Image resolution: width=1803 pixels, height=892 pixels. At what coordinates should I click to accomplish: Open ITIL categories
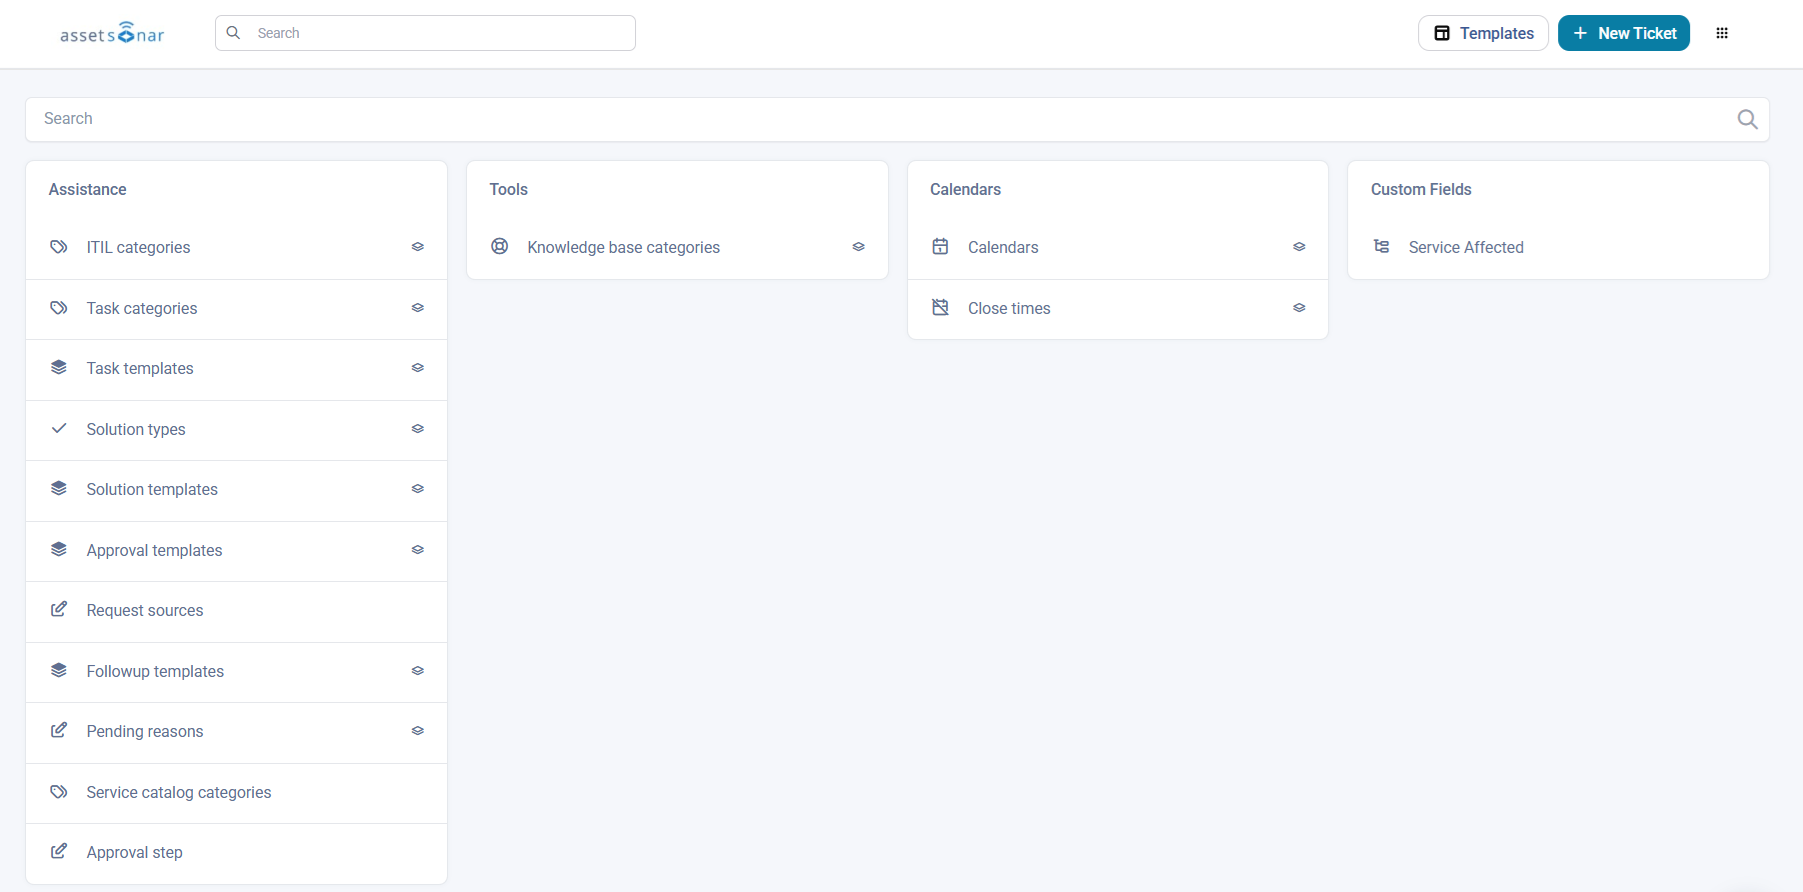[138, 248]
